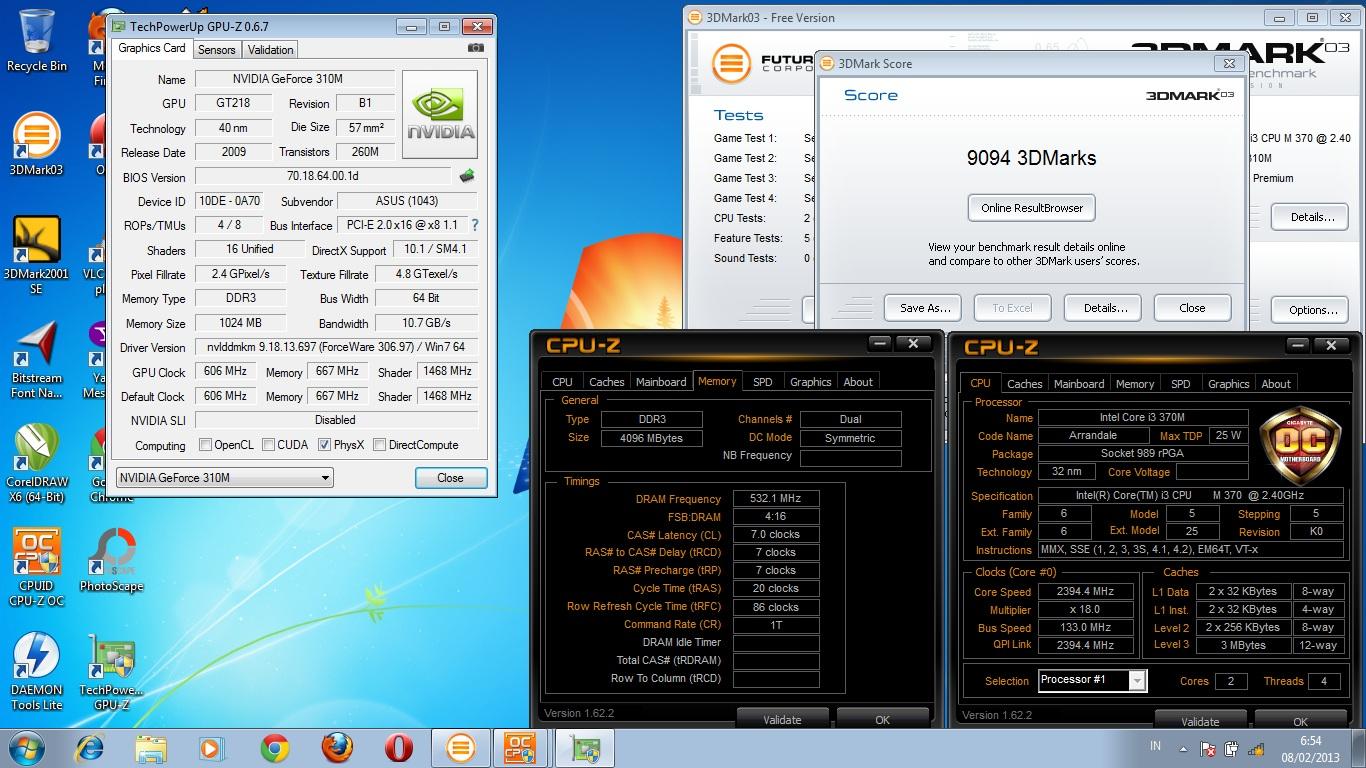Image resolution: width=1366 pixels, height=768 pixels.
Task: Launch Opera from the taskbar
Action: (x=399, y=748)
